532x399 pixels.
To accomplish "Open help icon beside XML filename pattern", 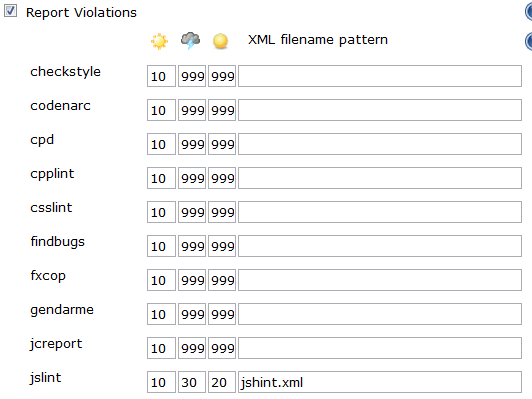I will coord(528,41).
